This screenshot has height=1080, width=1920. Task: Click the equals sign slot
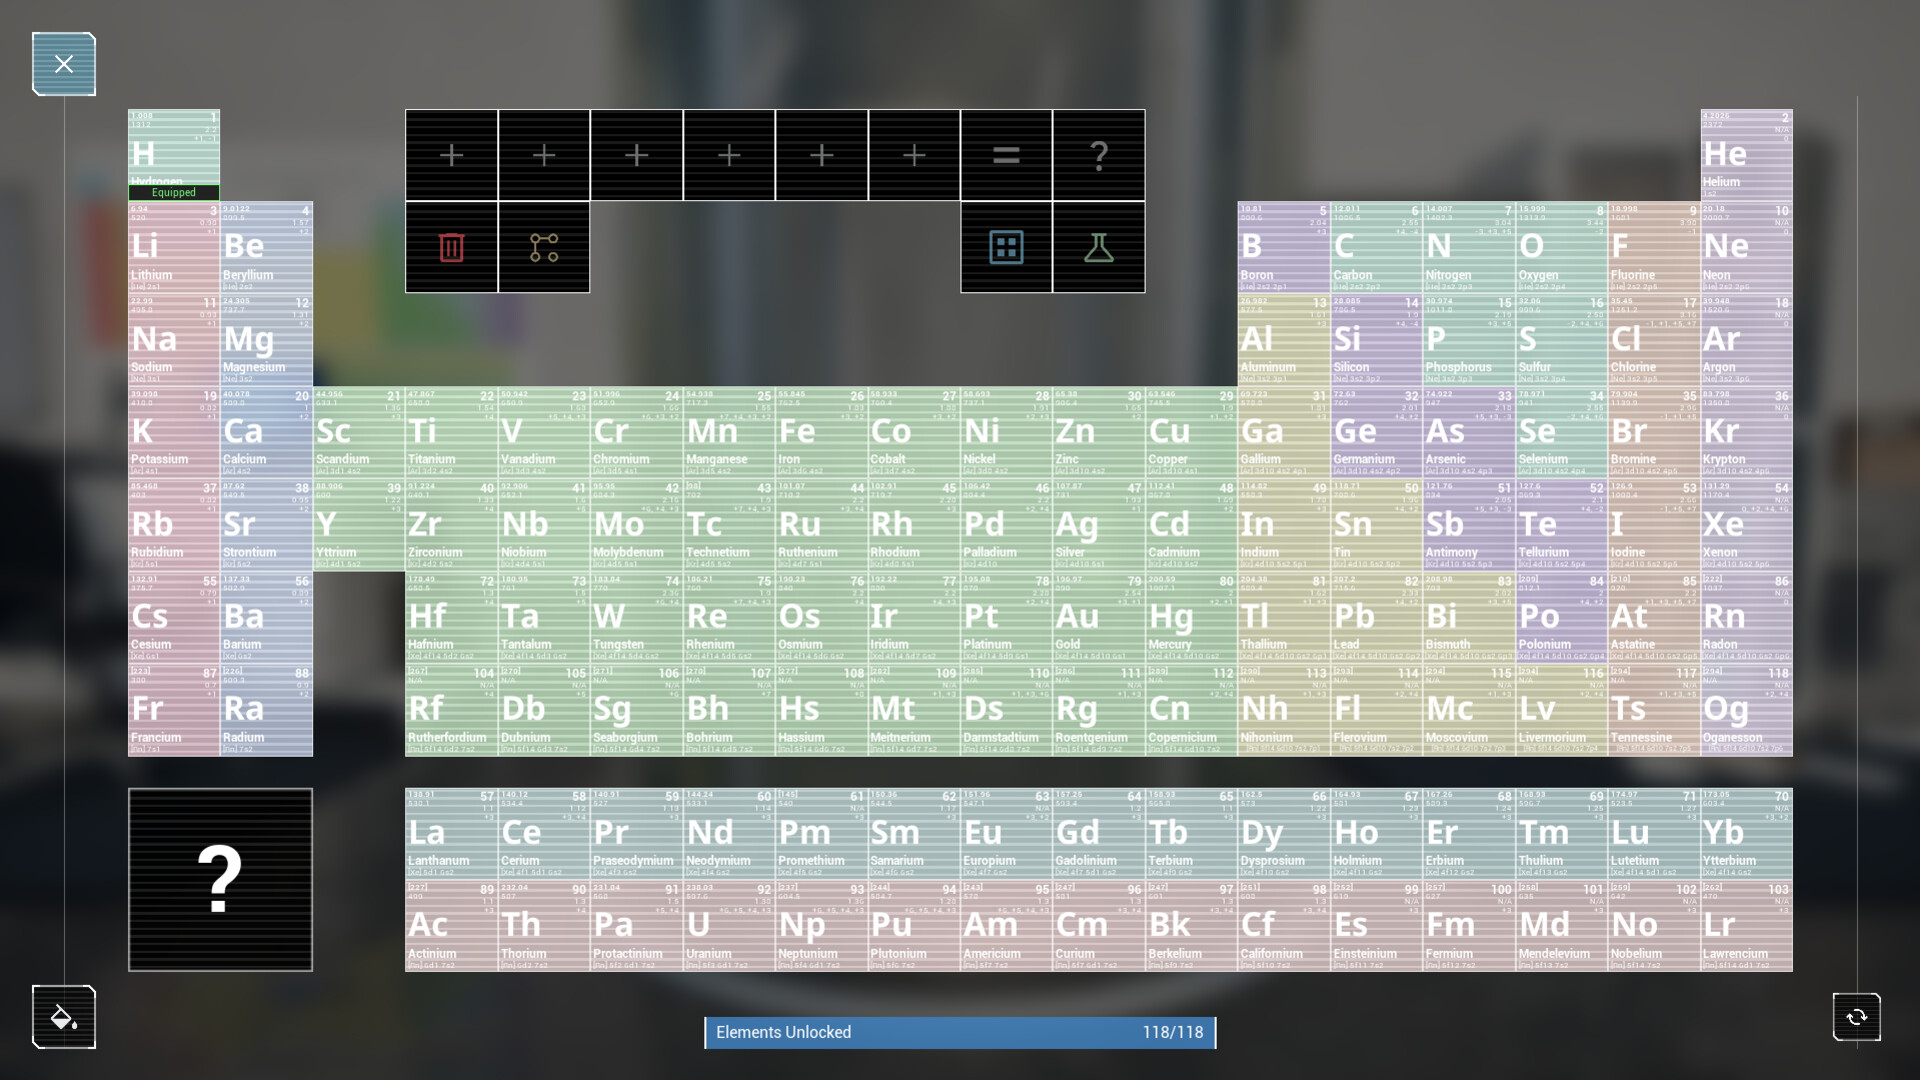click(1006, 155)
